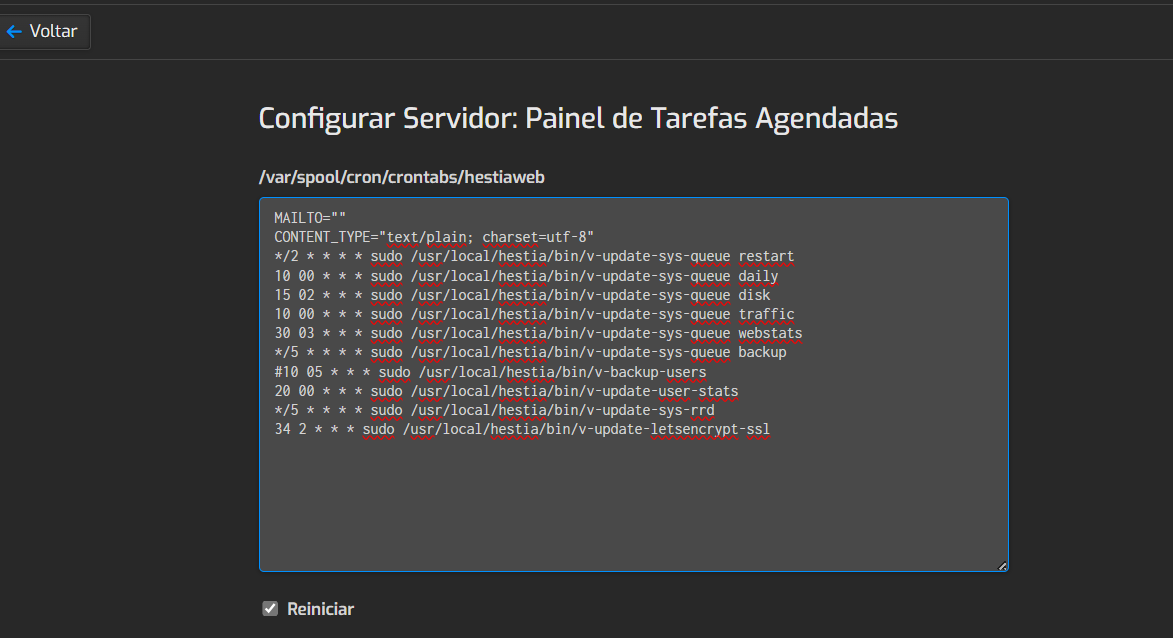Click the blue back arrow icon
This screenshot has height=638, width=1173.
coord(13,31)
